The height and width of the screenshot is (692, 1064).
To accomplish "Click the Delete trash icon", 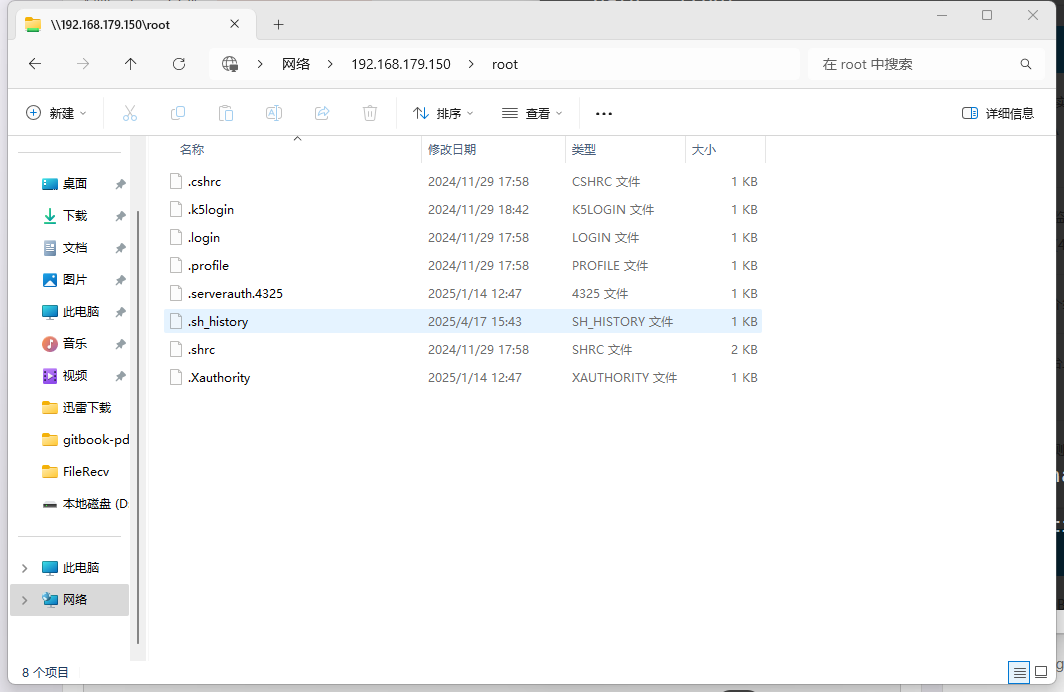I will [x=370, y=113].
